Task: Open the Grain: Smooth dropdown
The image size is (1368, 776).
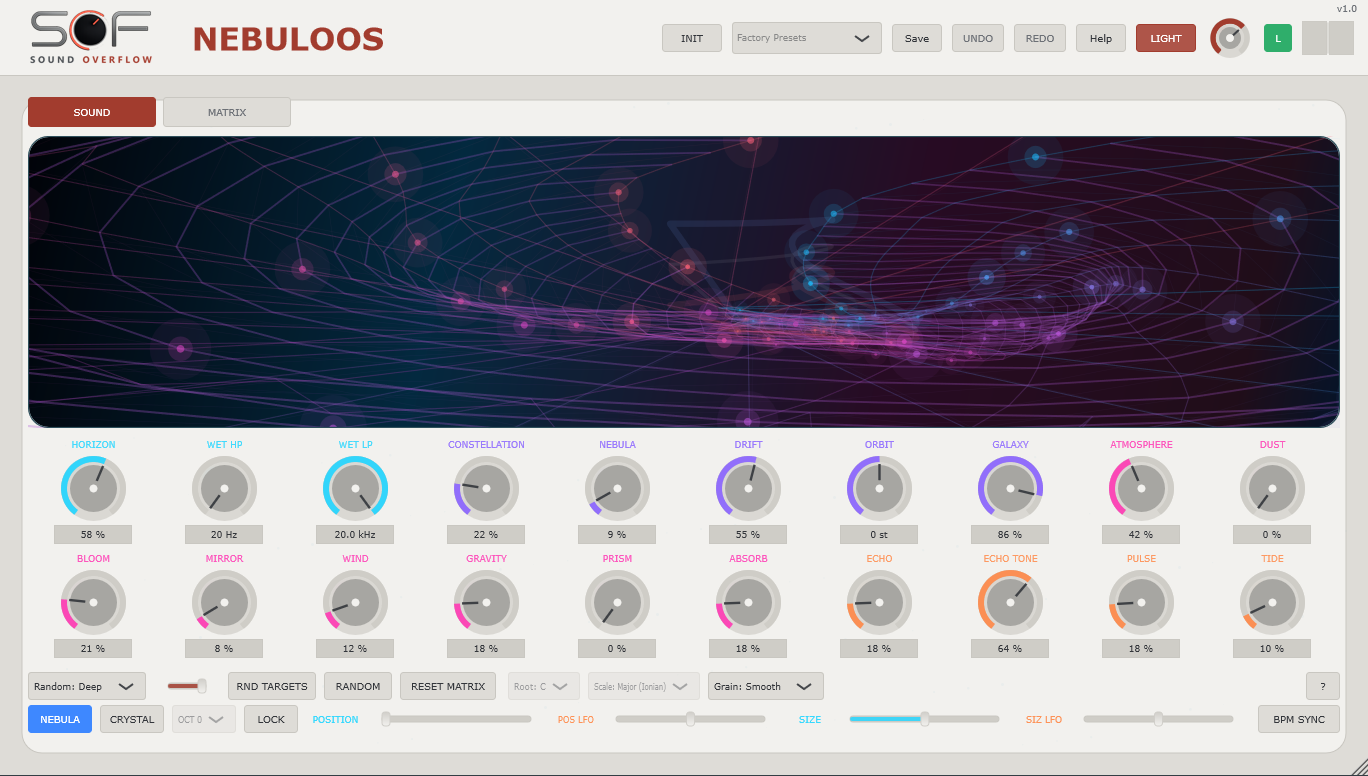Action: [x=766, y=686]
